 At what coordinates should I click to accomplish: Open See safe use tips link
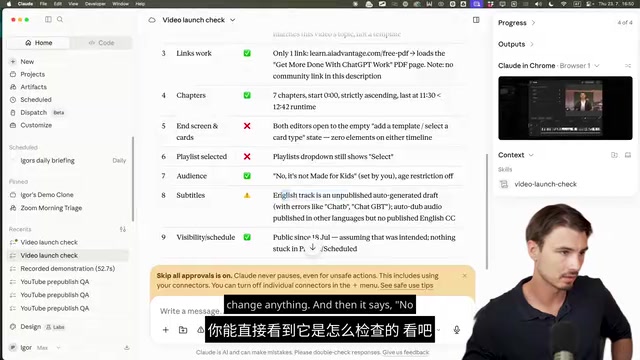[407, 285]
